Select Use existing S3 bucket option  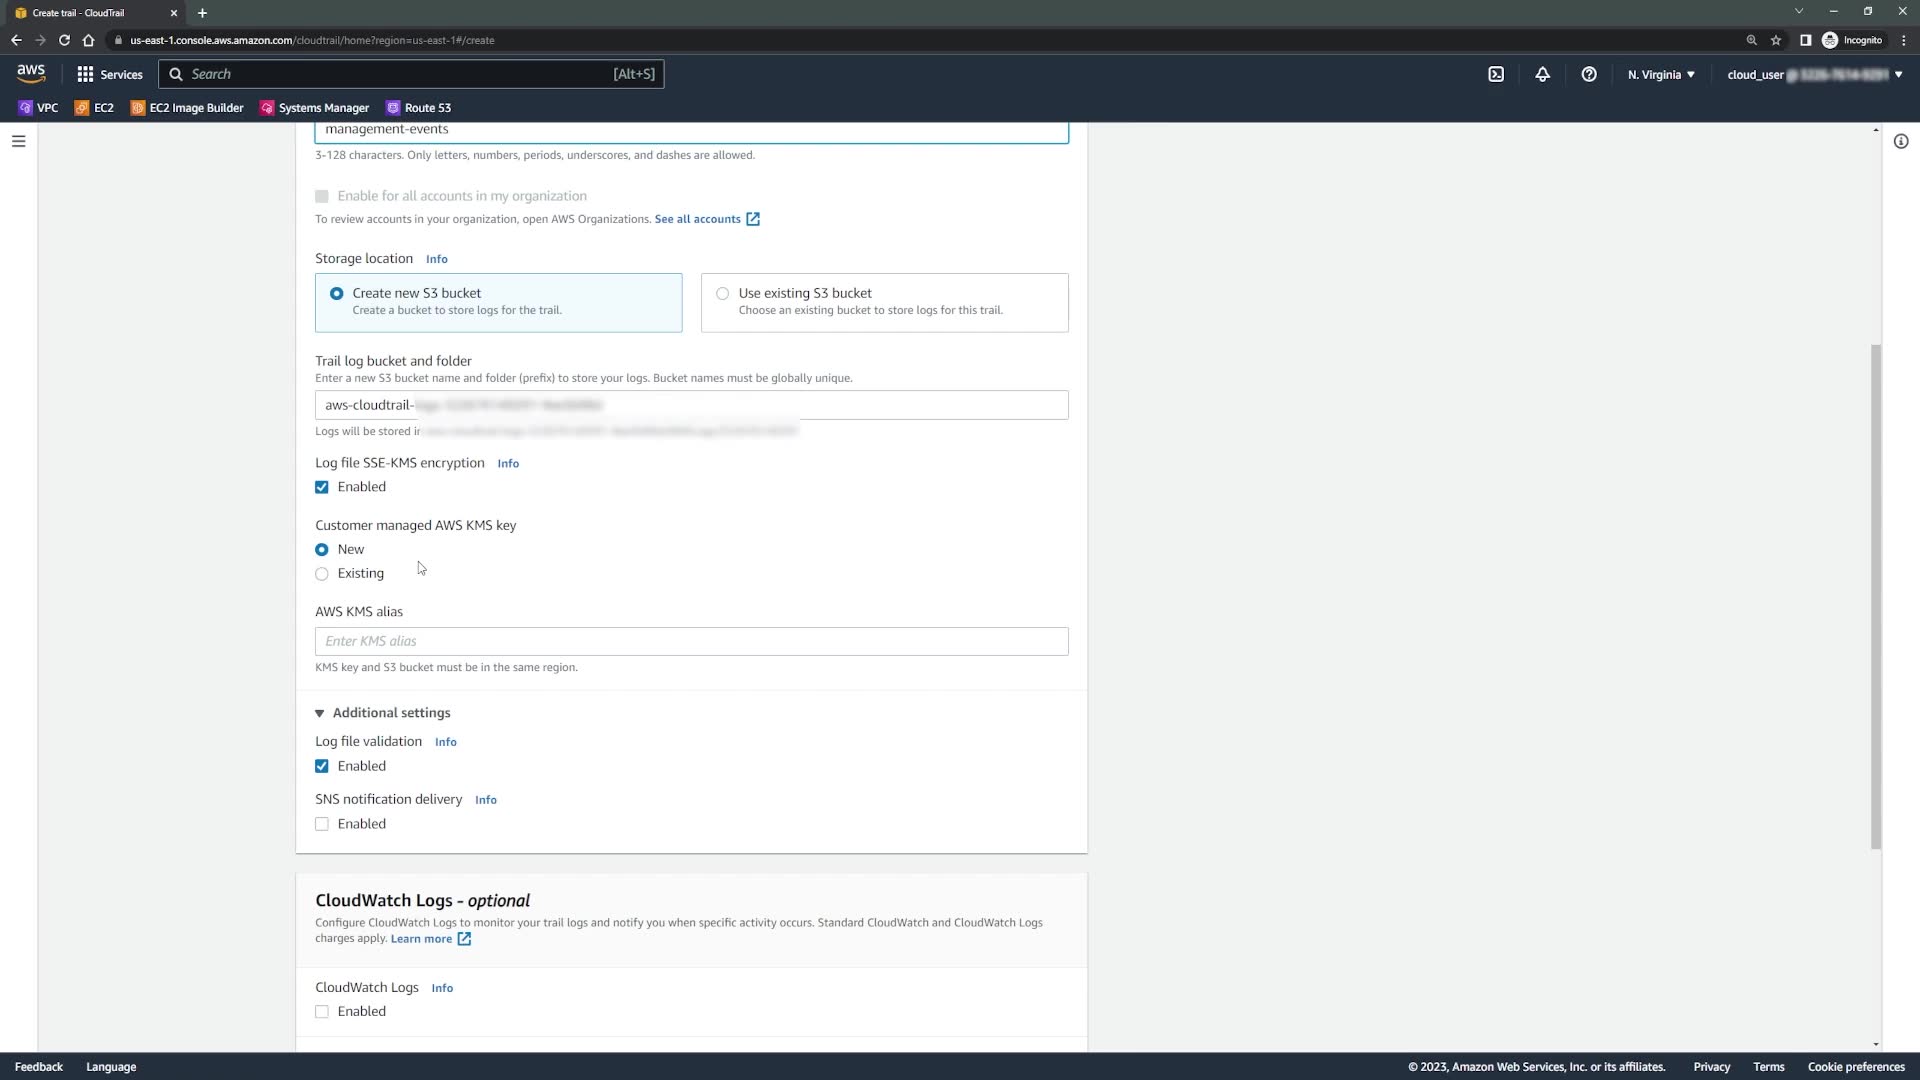pos(722,293)
